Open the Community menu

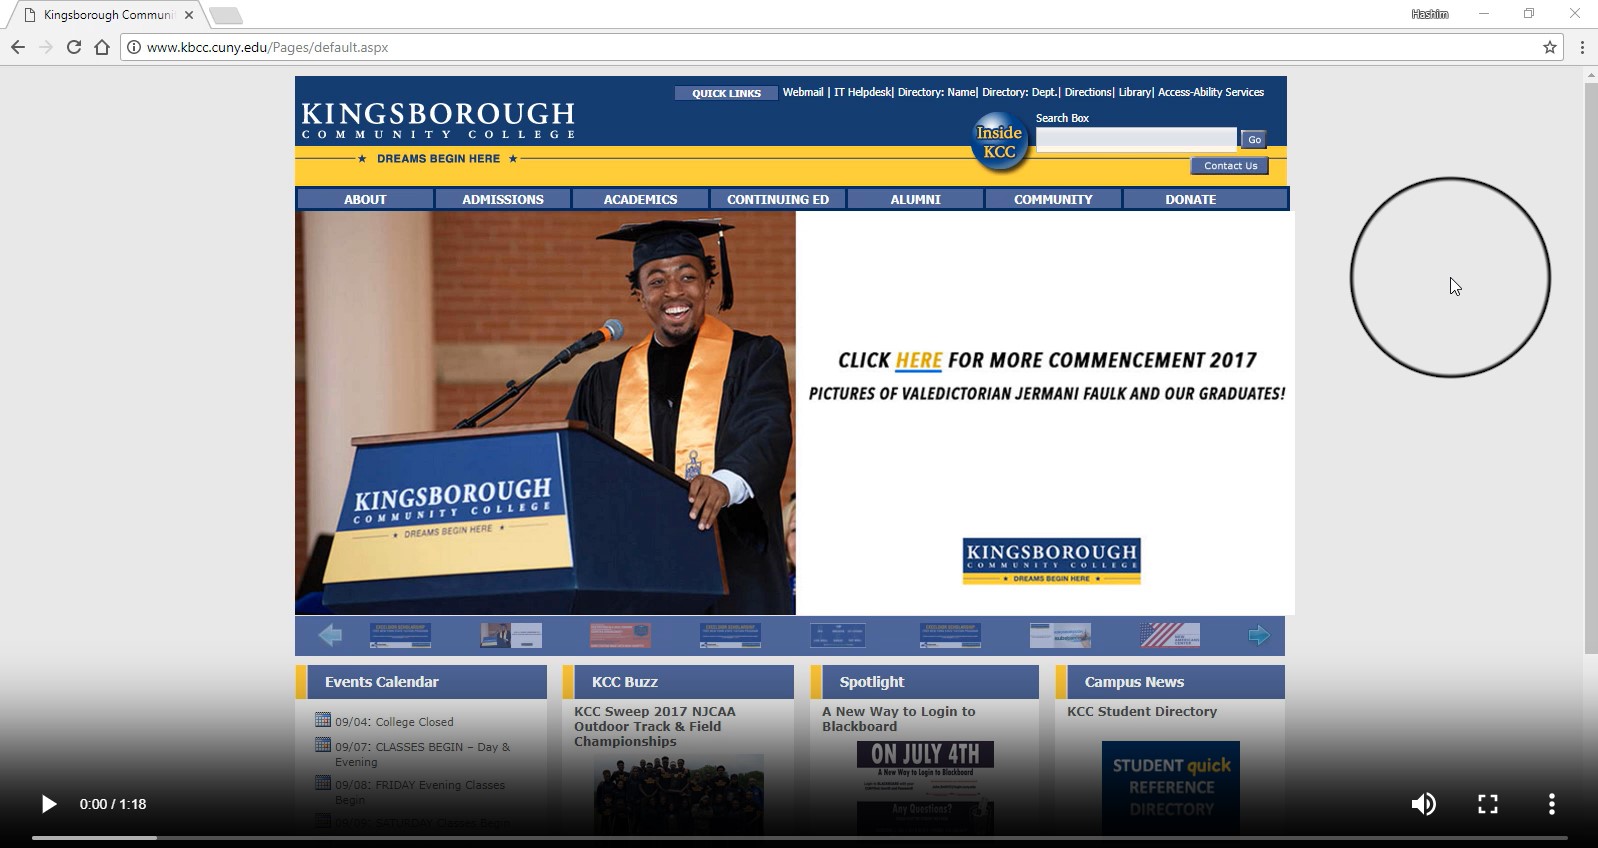click(1053, 199)
